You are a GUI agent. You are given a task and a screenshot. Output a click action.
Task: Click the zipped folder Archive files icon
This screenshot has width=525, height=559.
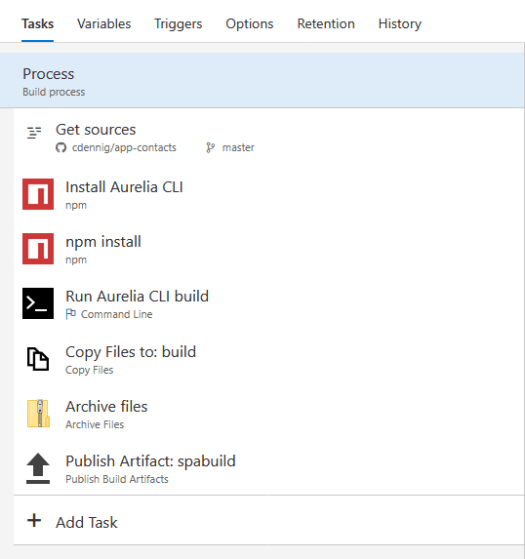(x=38, y=414)
